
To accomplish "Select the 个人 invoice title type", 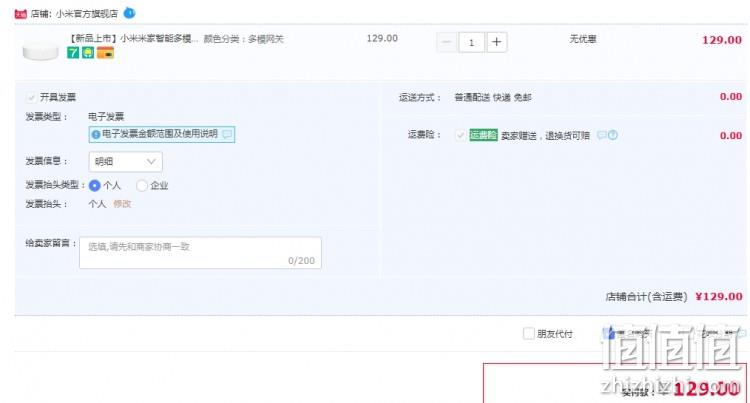I will (95, 185).
